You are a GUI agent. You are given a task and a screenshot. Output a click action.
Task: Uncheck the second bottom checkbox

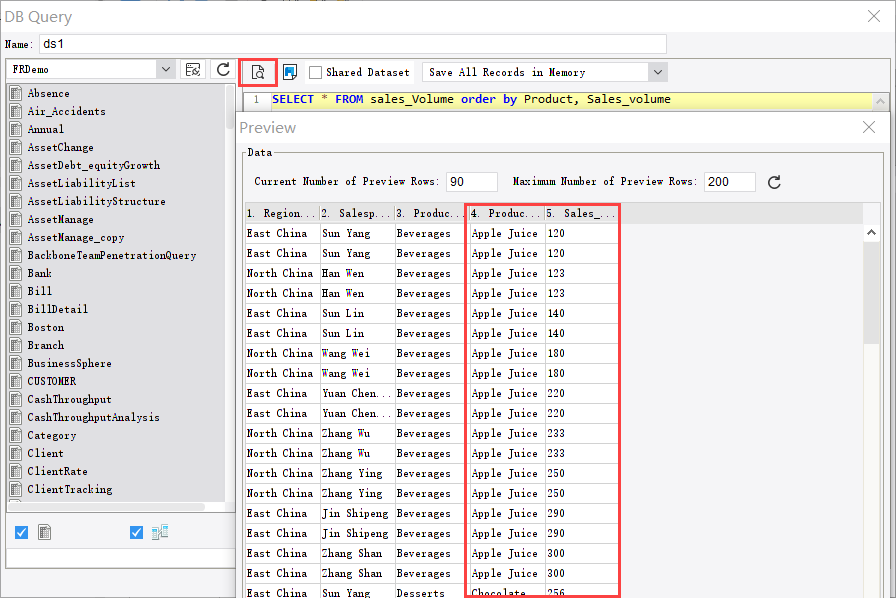coord(136,532)
